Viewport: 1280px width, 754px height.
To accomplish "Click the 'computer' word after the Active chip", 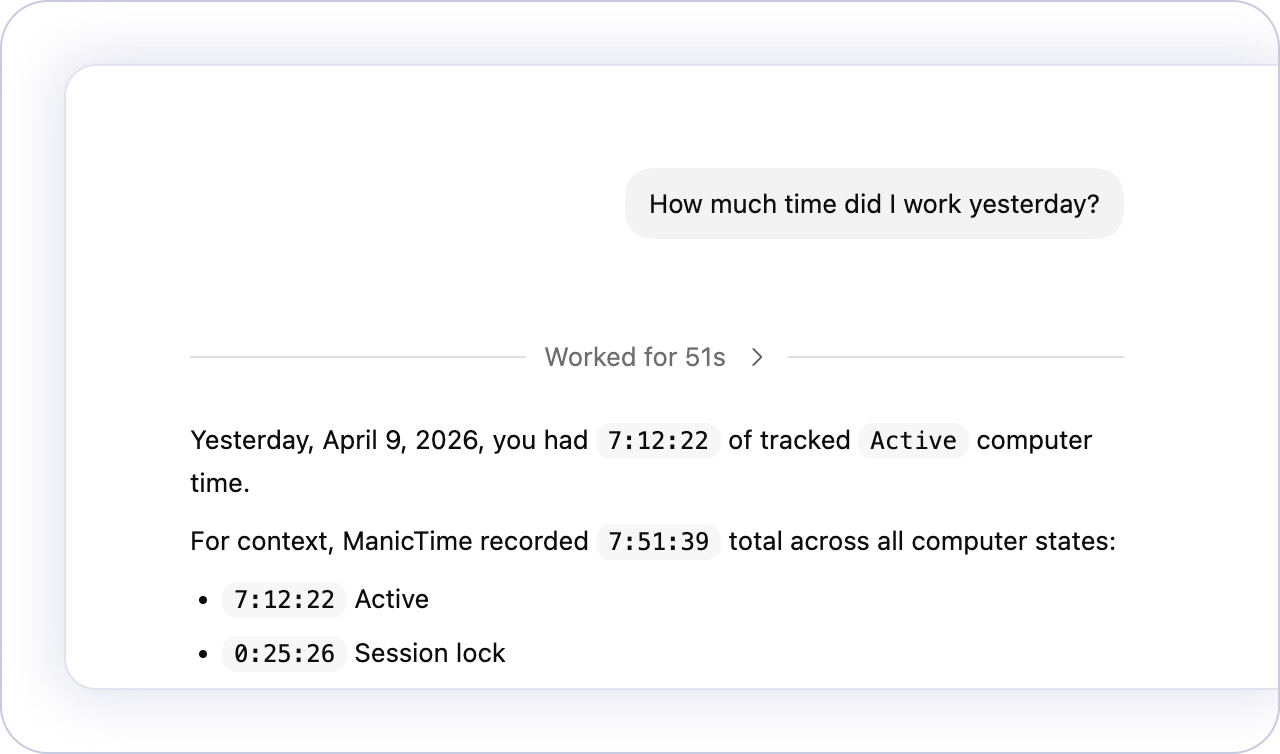I will (x=1034, y=441).
